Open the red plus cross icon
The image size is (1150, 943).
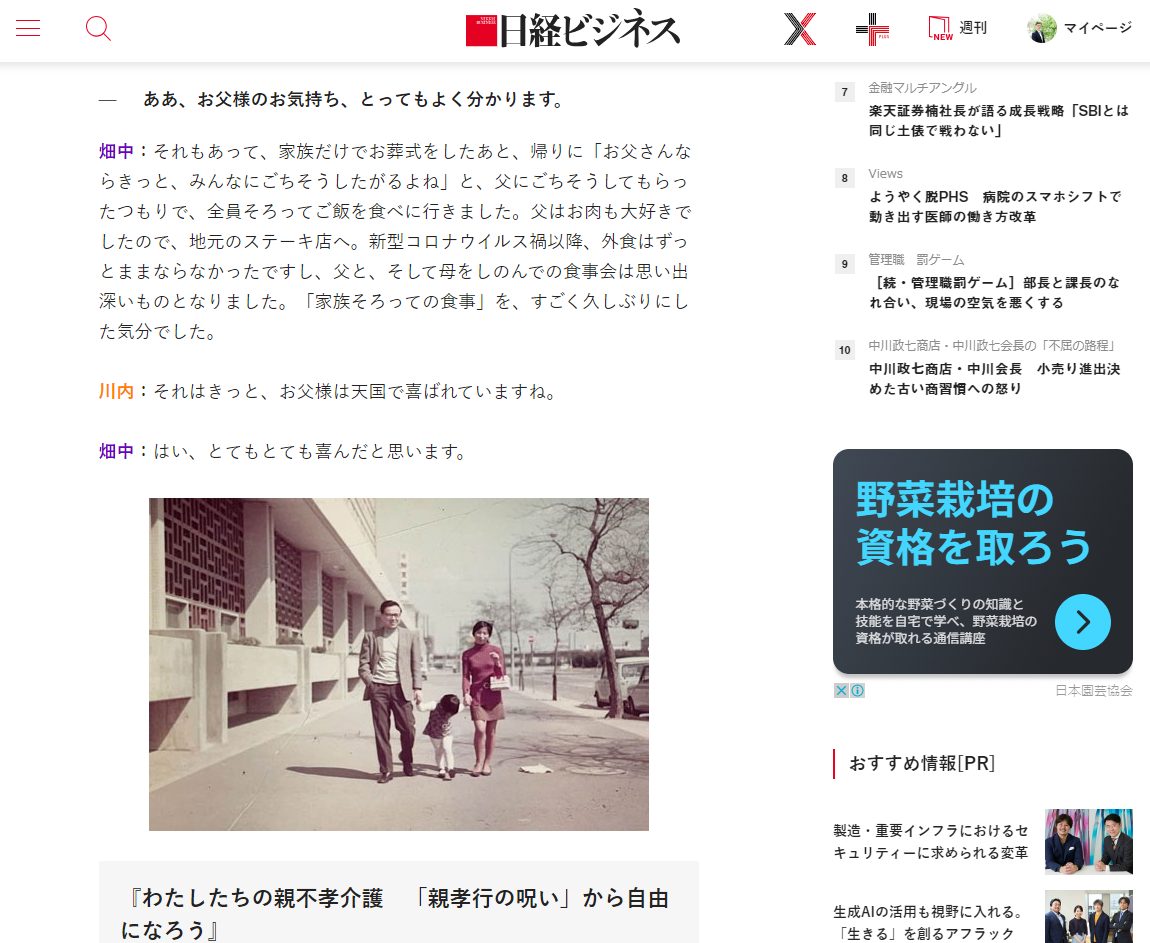(x=872, y=29)
